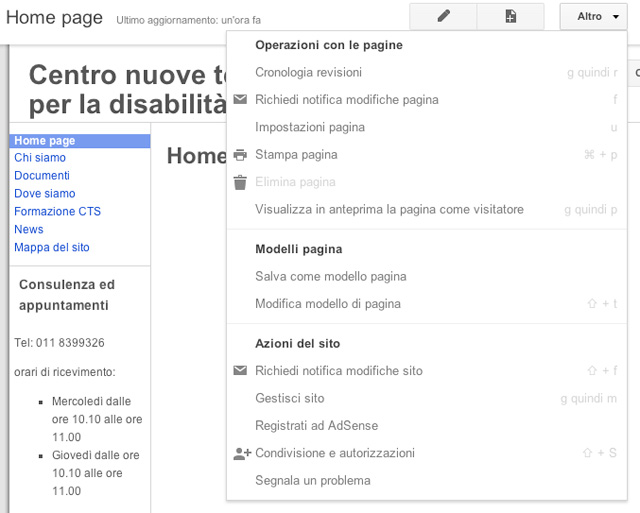
Task: Go to Documenti in the sidebar
Action: pyautogui.click(x=42, y=176)
